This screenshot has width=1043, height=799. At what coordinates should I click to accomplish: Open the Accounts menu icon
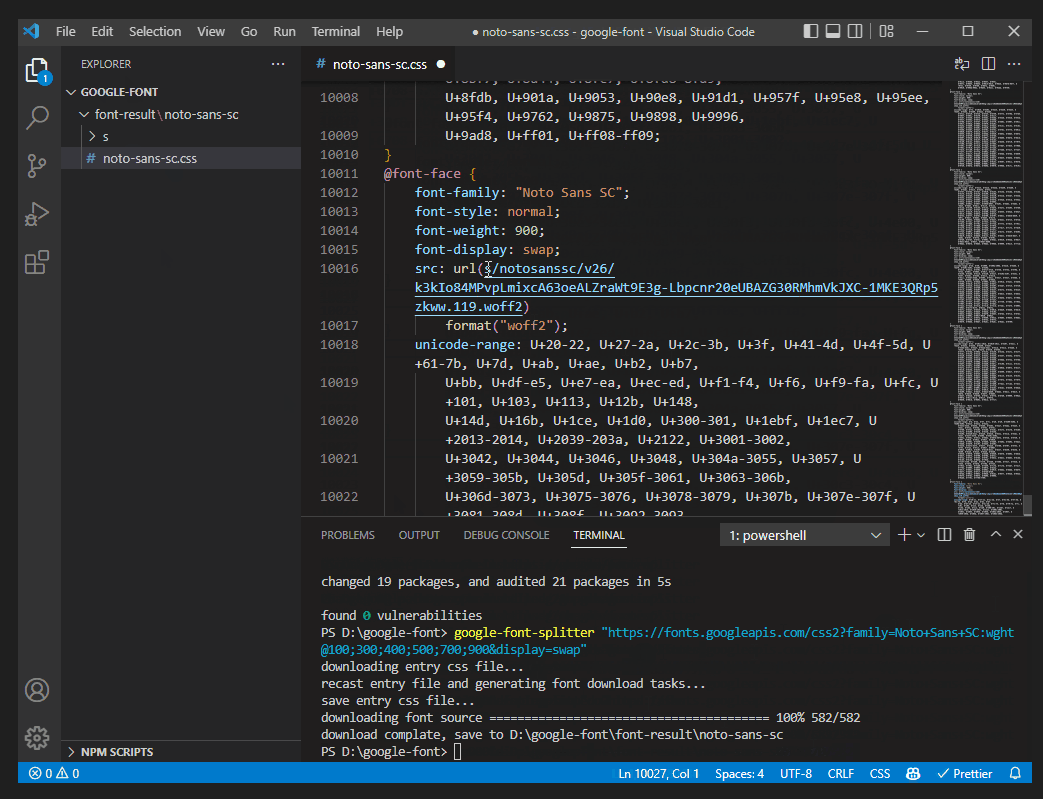coord(37,690)
